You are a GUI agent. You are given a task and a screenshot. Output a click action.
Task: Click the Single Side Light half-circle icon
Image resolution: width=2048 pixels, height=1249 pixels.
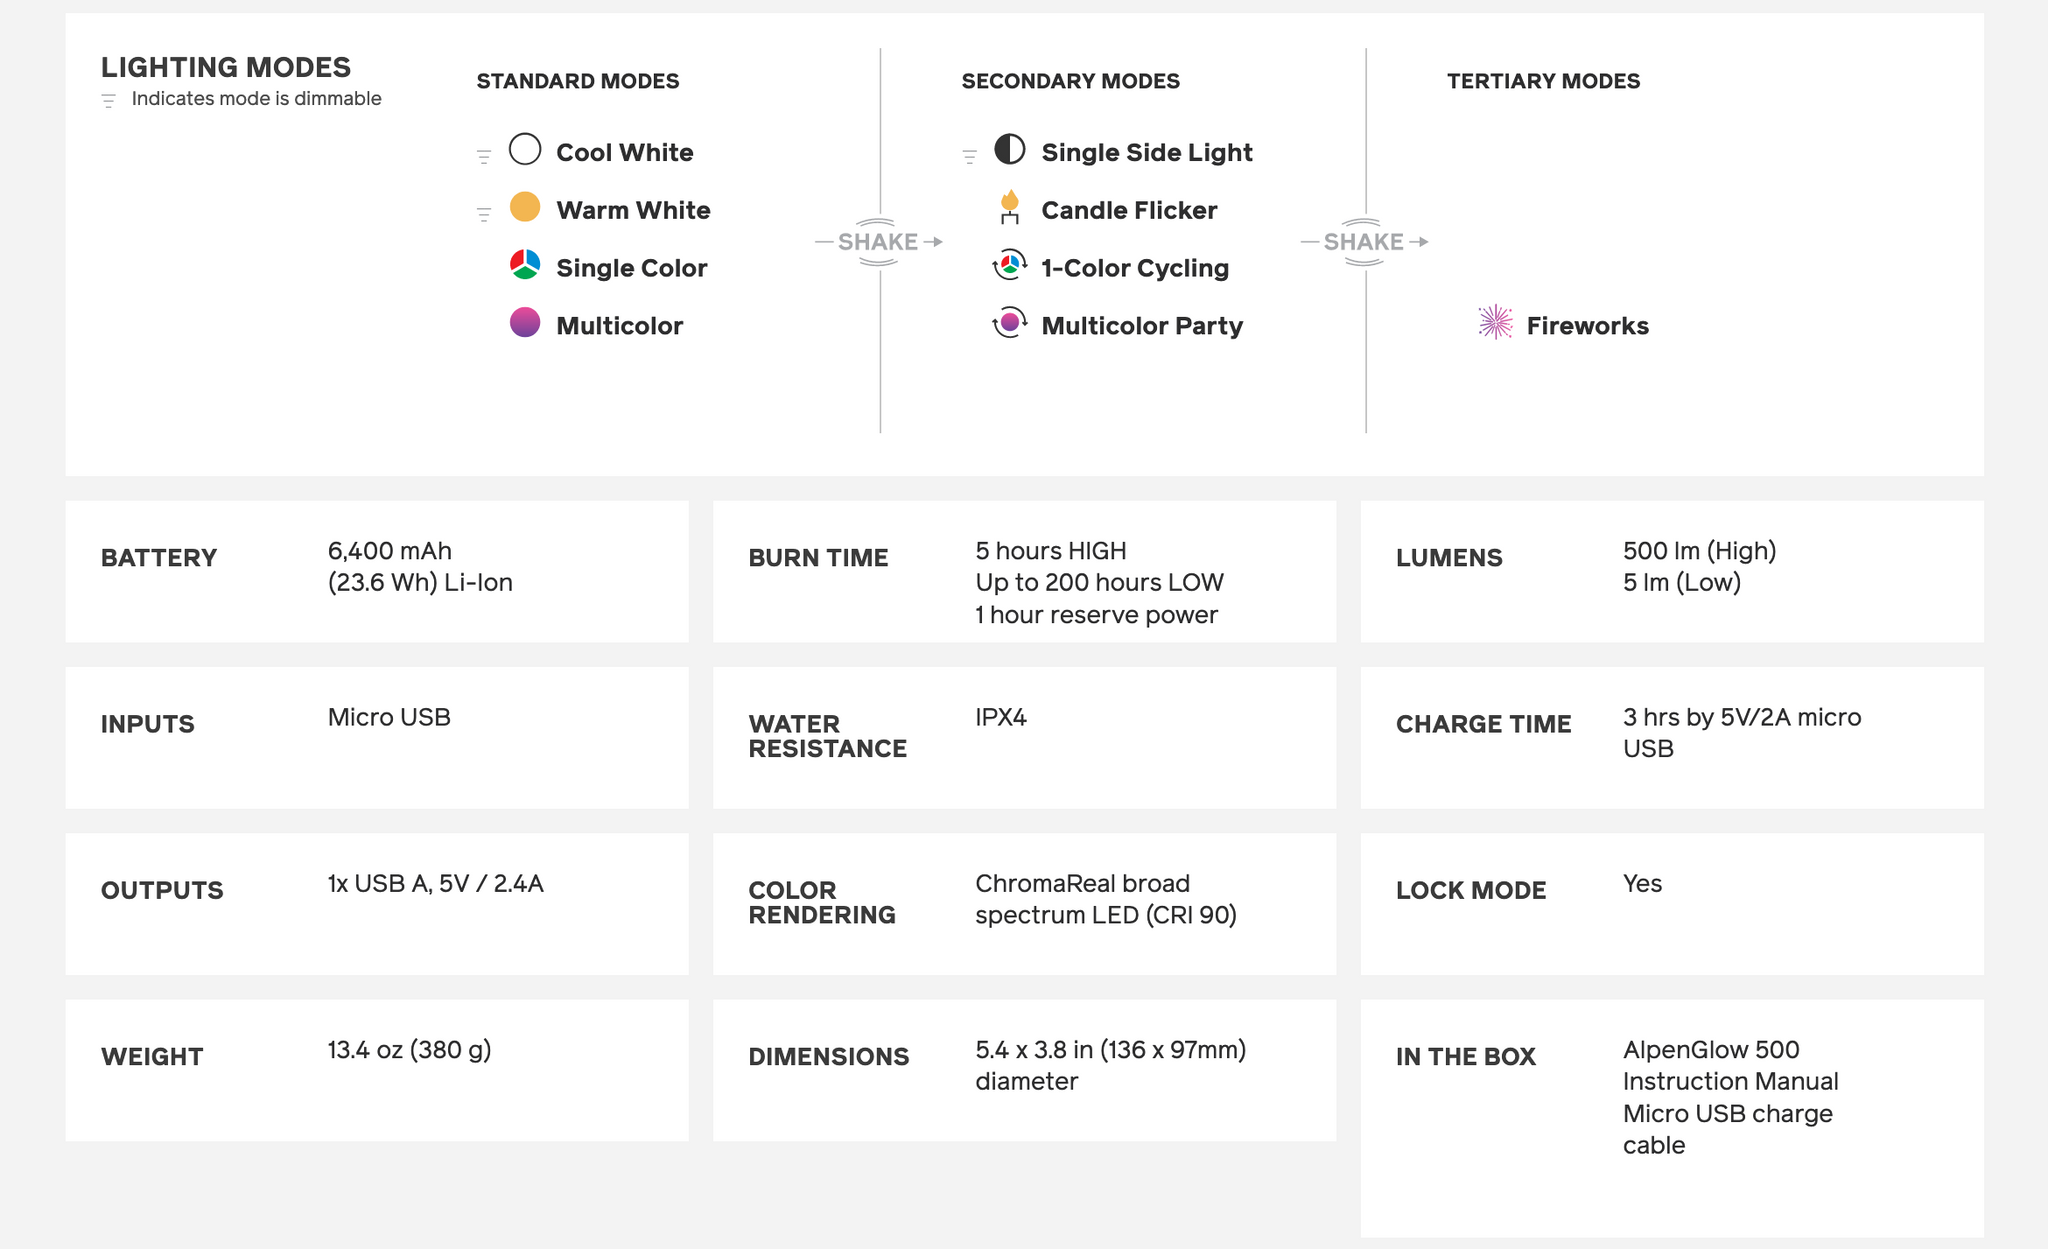tap(1010, 150)
